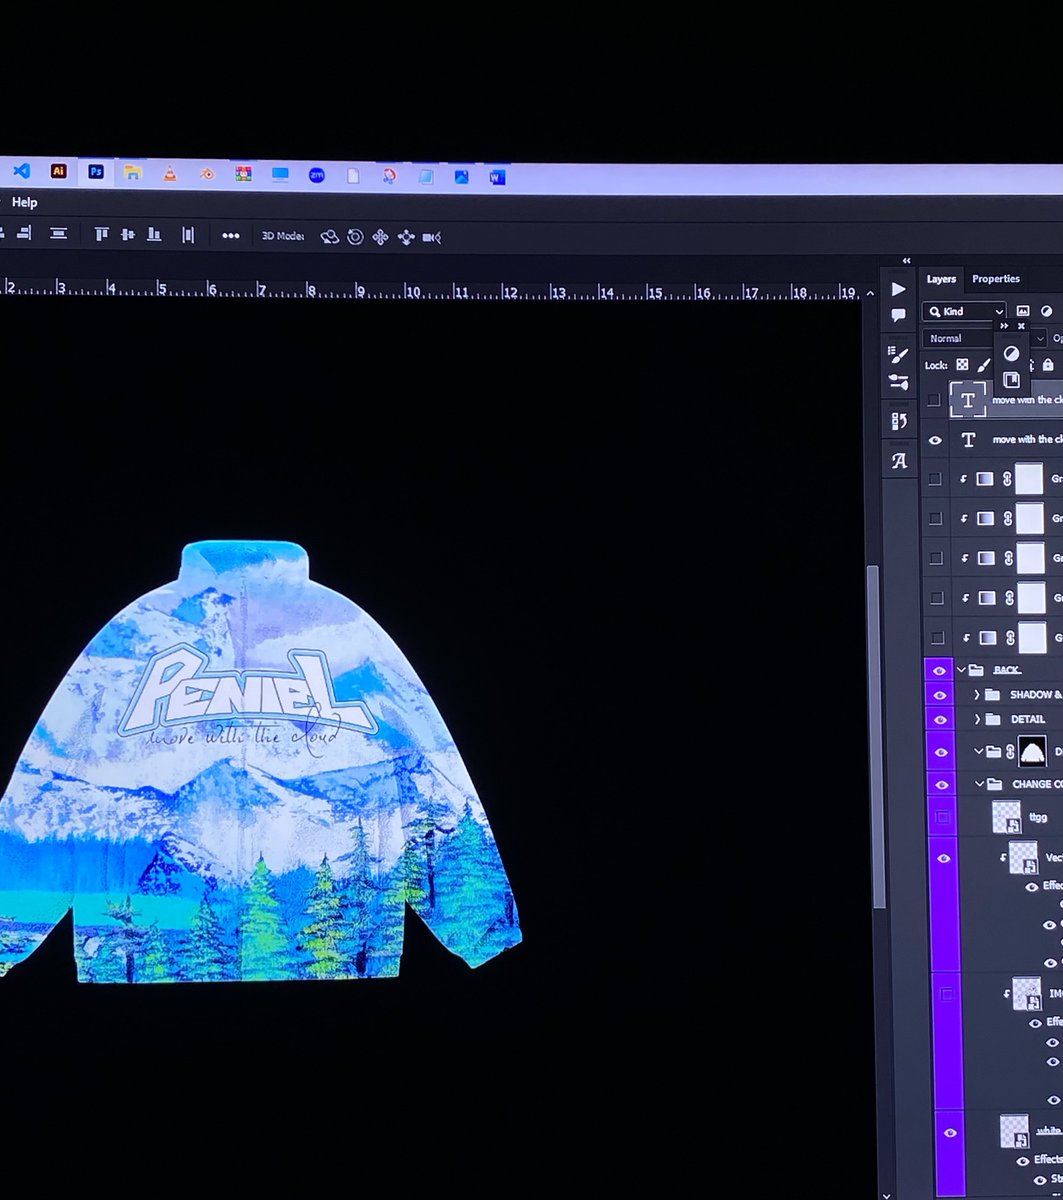Viewport: 1063px width, 1200px height.
Task: Open Microsoft Word from the taskbar
Action: [497, 177]
